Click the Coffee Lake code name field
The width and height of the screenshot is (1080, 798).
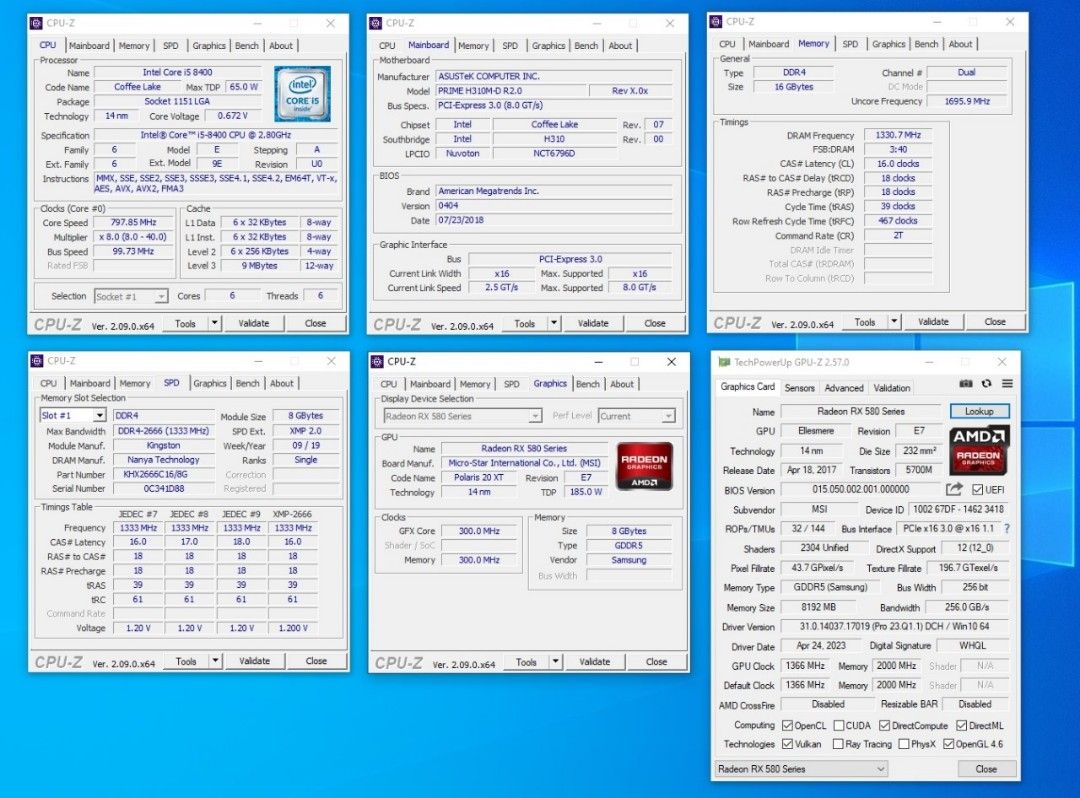tap(137, 87)
